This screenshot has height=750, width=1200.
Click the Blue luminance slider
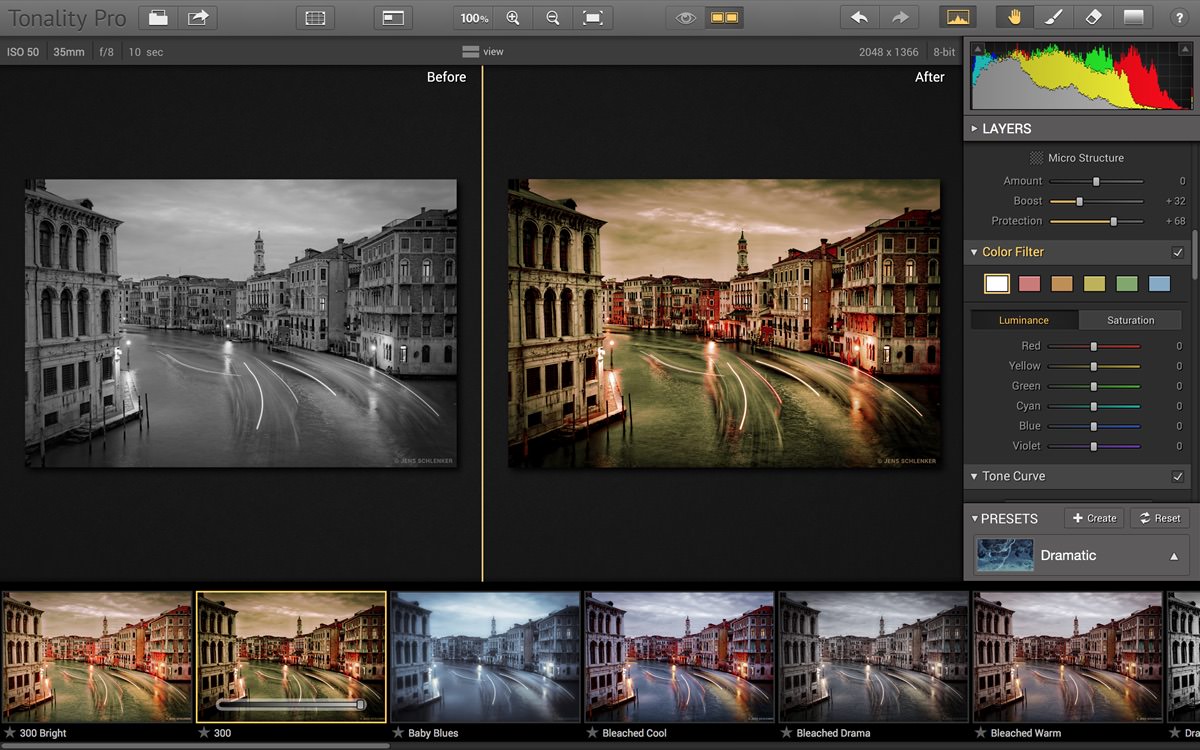coord(1094,426)
